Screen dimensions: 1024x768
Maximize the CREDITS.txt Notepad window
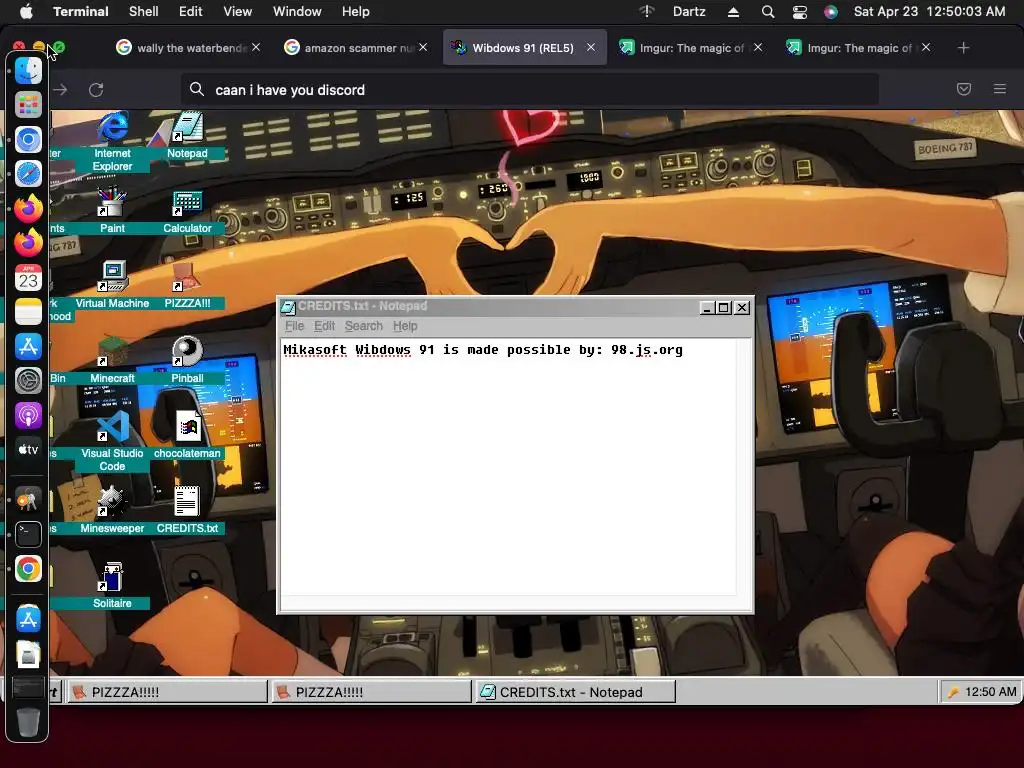click(x=724, y=308)
